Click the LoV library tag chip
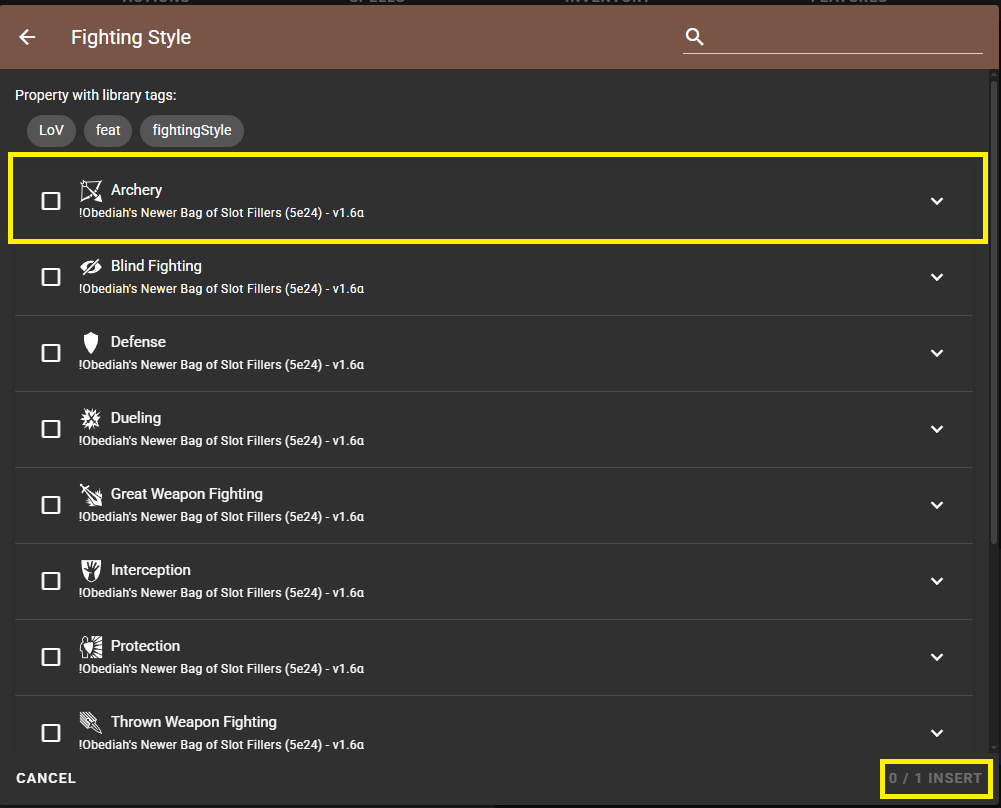This screenshot has height=808, width=1001. [51, 130]
